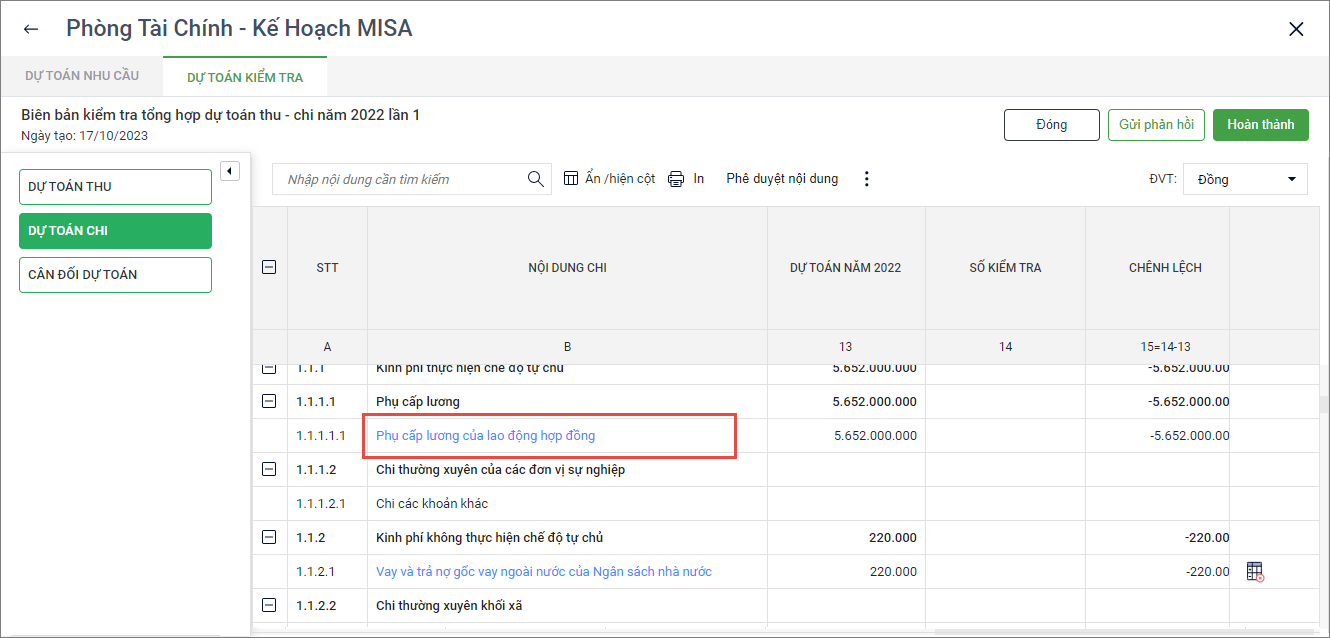Click the show/hide columns icon
1330x638 pixels.
point(571,179)
